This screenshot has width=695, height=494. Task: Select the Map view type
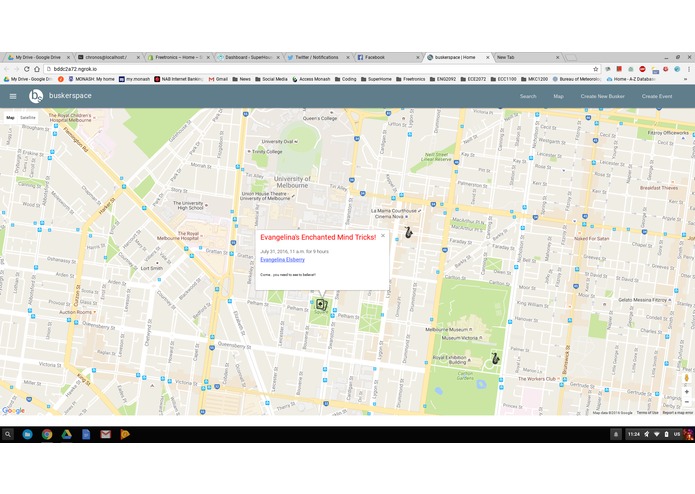pyautogui.click(x=10, y=118)
